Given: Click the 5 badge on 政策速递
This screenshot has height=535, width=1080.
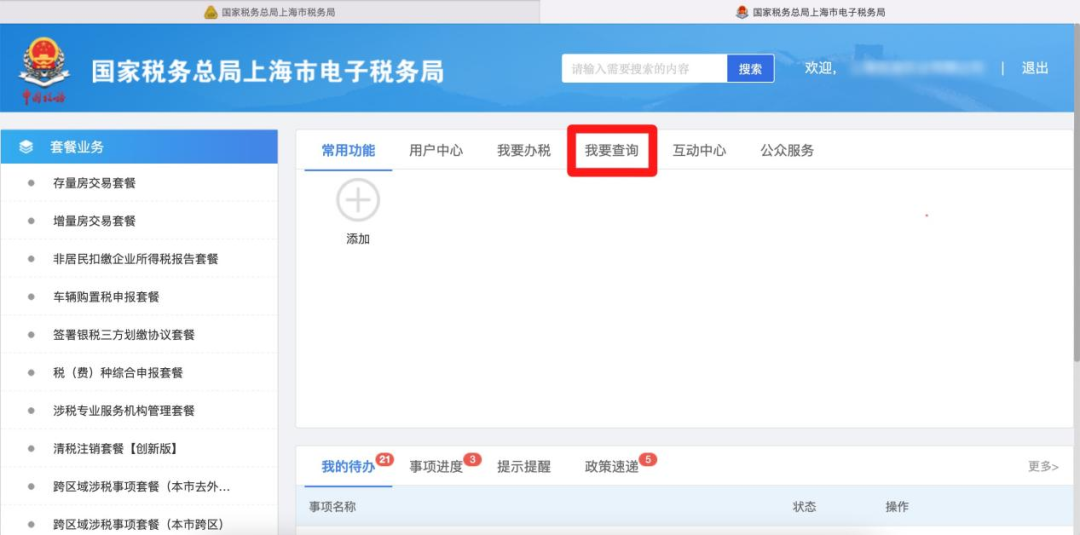Looking at the screenshot, I should (x=647, y=460).
